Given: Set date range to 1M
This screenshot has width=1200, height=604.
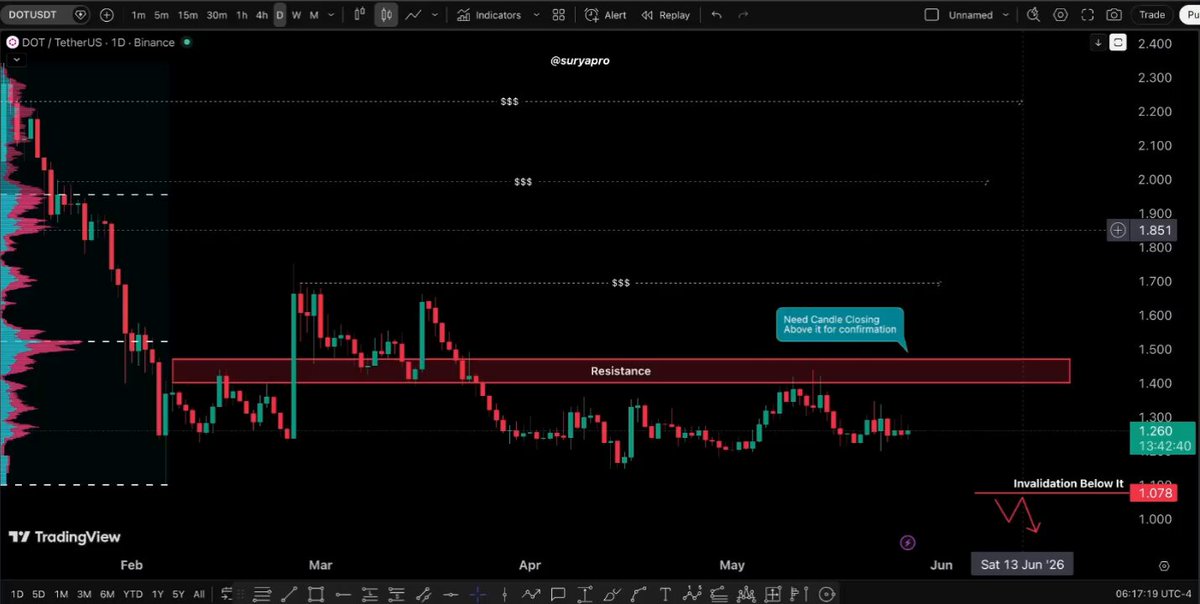Looking at the screenshot, I should 62,593.
